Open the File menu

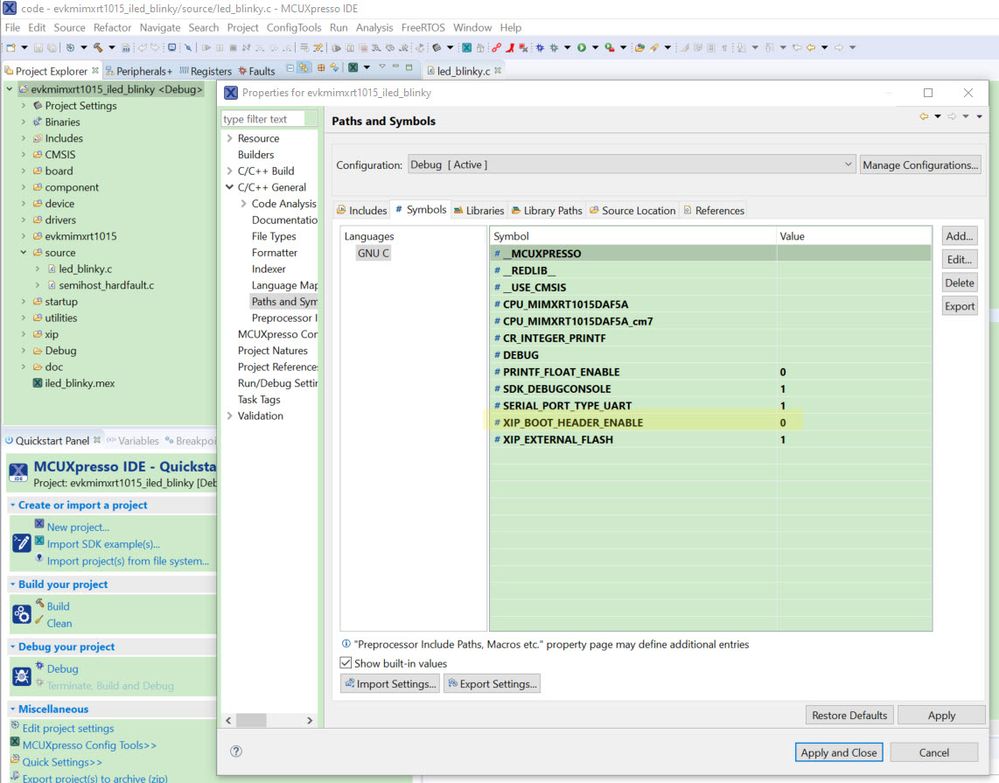tap(13, 27)
